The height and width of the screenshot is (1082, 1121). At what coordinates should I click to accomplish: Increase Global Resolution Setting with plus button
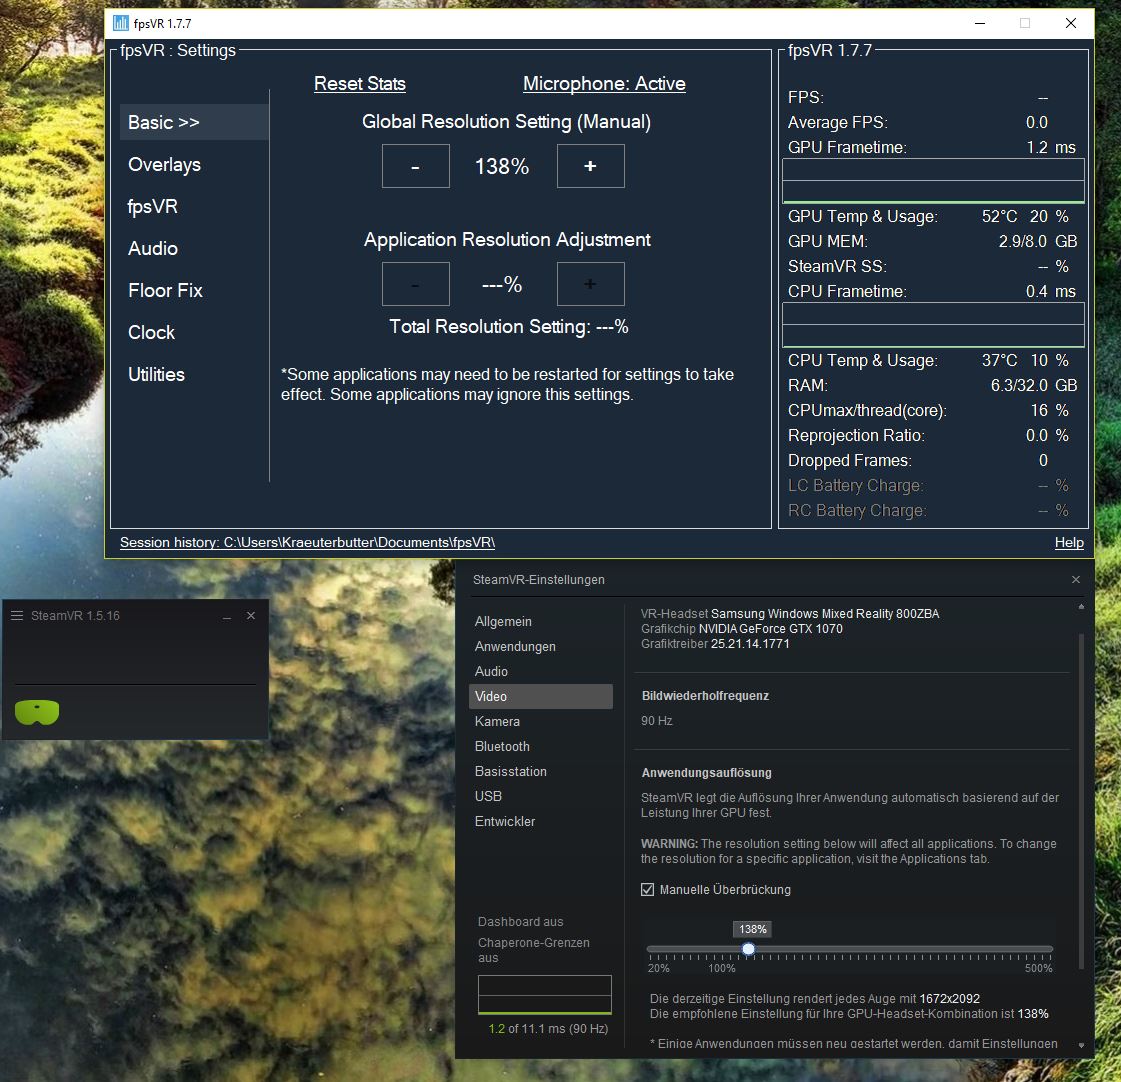[x=591, y=166]
